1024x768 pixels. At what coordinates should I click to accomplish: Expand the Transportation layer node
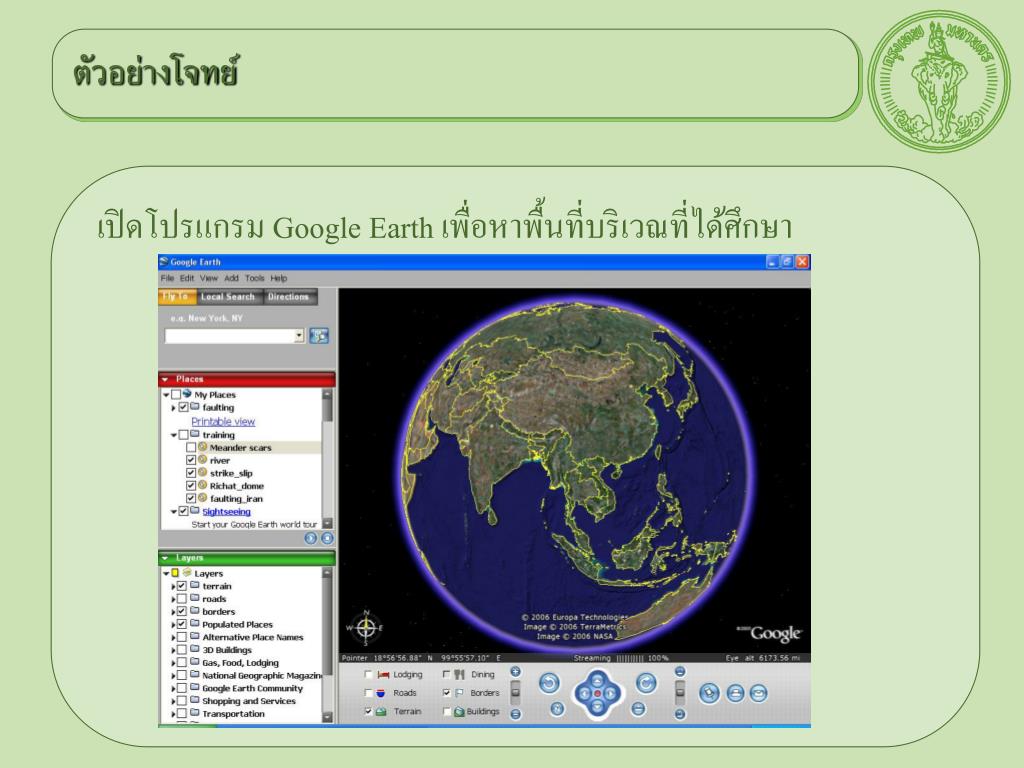click(173, 714)
